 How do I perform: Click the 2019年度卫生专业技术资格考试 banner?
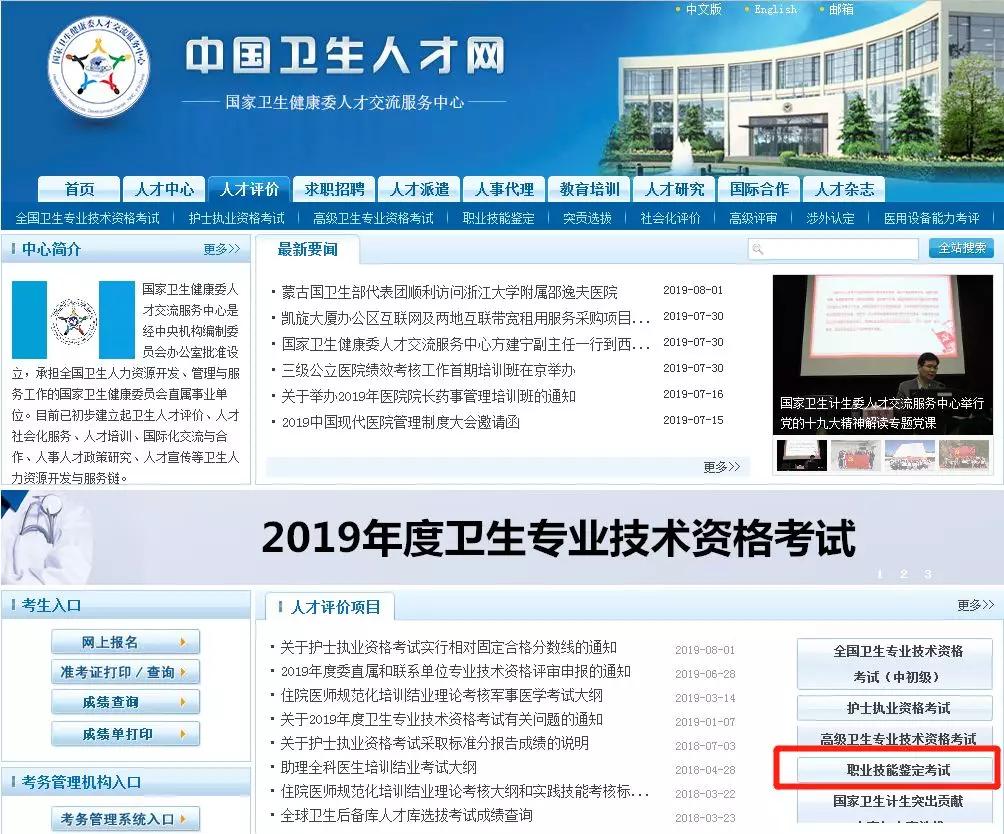pyautogui.click(x=502, y=538)
